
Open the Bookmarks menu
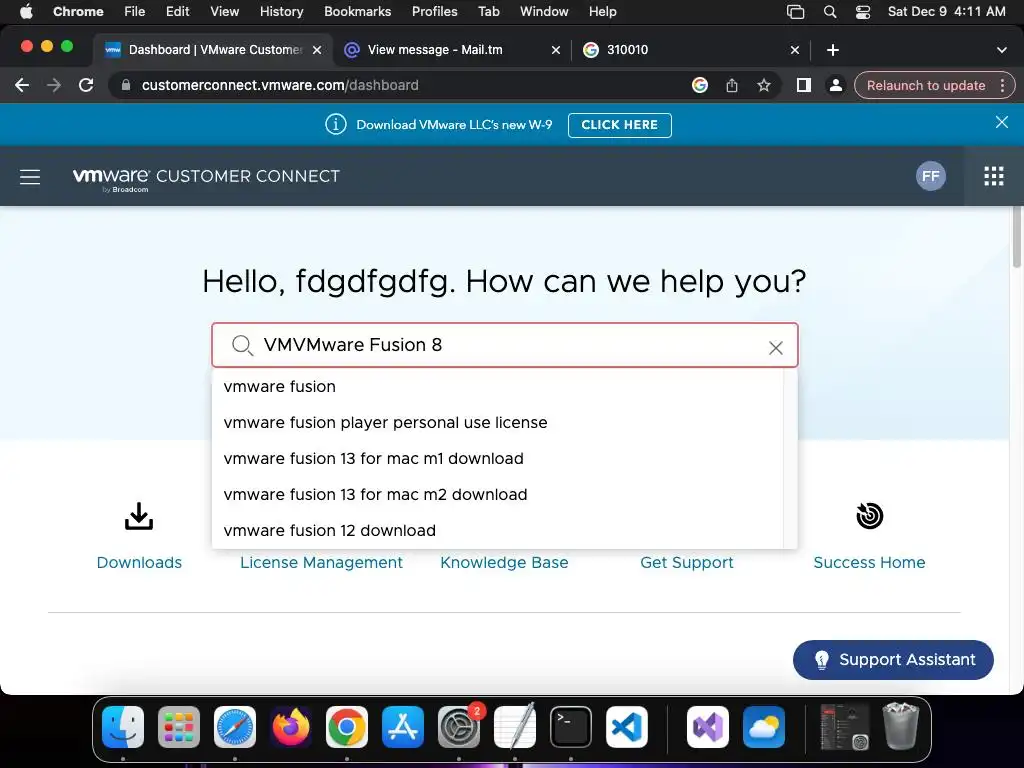click(357, 12)
